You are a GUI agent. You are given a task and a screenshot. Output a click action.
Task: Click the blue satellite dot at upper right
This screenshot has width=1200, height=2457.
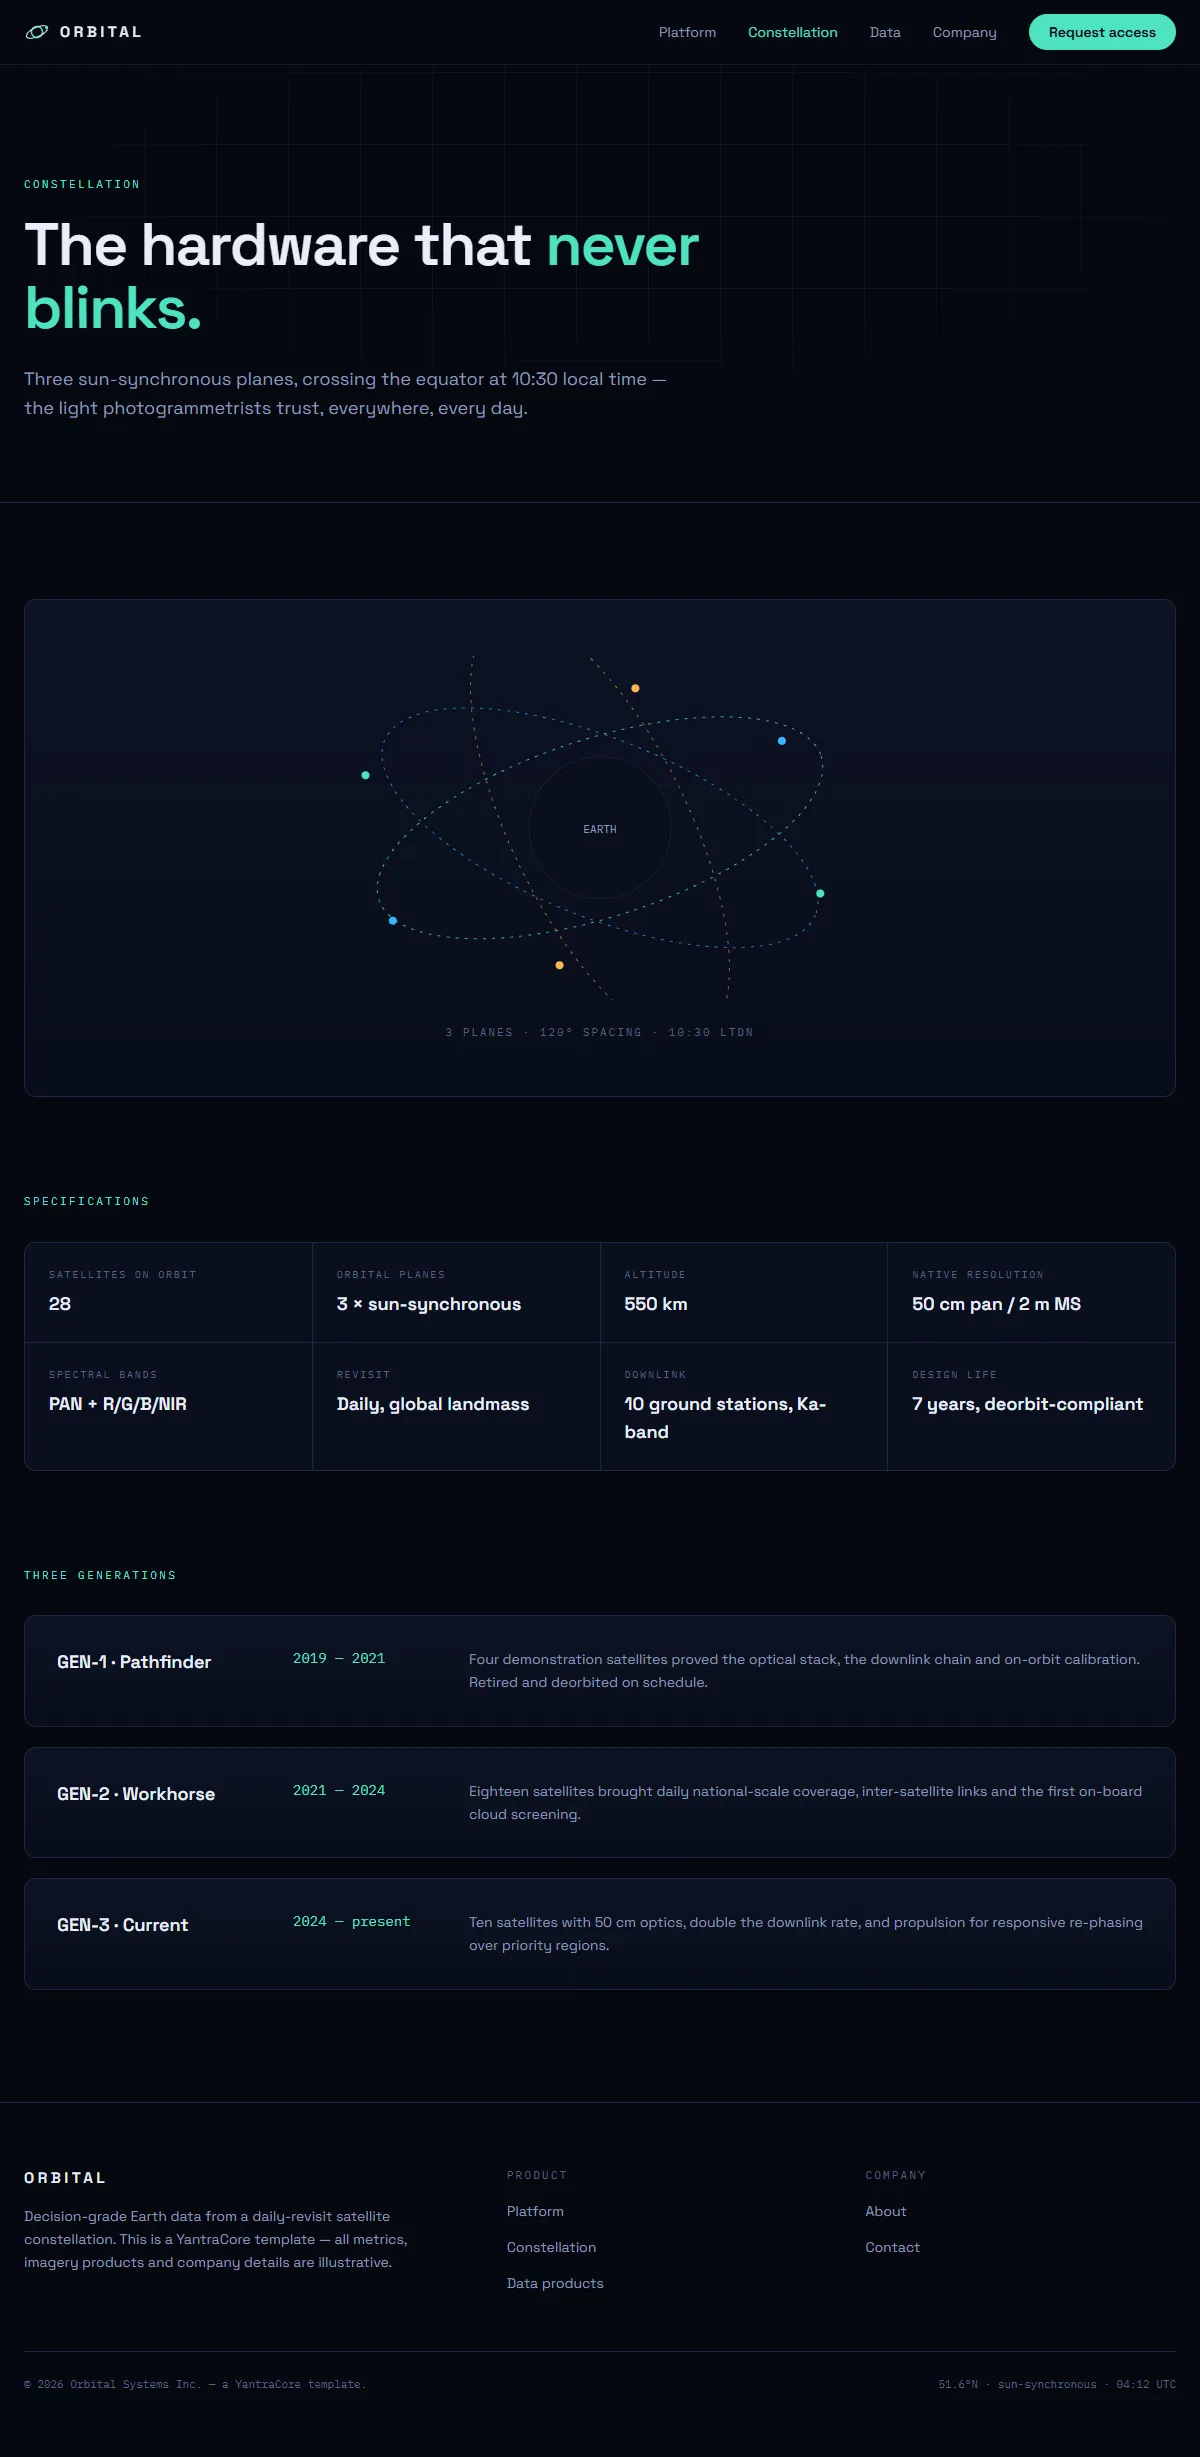point(782,741)
